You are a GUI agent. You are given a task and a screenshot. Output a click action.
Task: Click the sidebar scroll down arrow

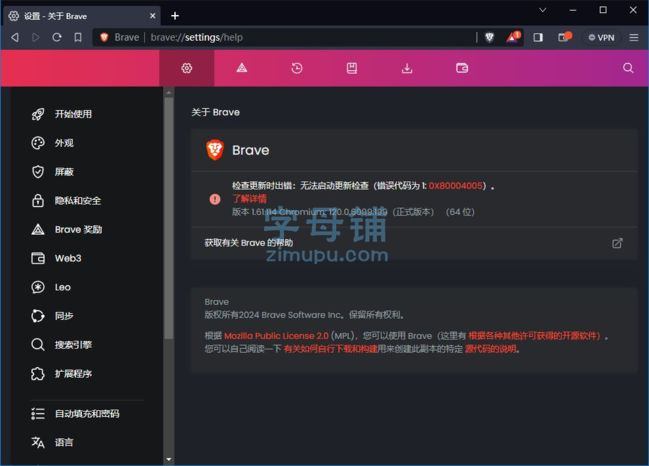click(168, 459)
